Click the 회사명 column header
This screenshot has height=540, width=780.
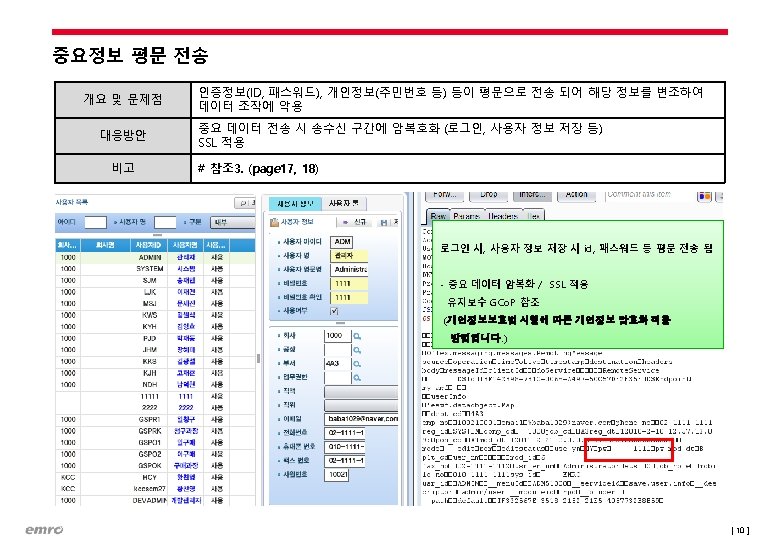pos(105,245)
